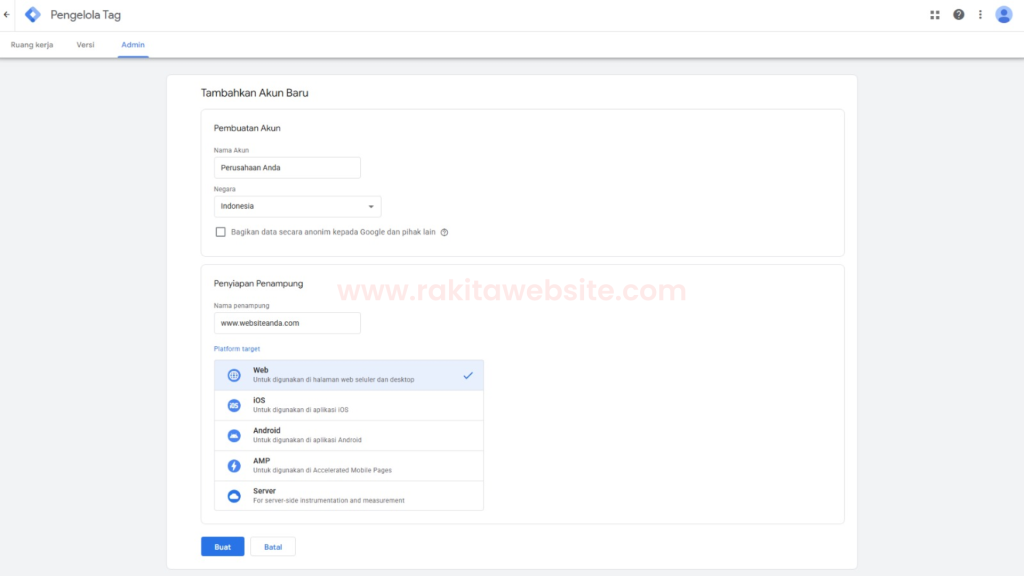The width and height of the screenshot is (1024, 576).
Task: Open the three-dot more options menu
Action: click(980, 14)
